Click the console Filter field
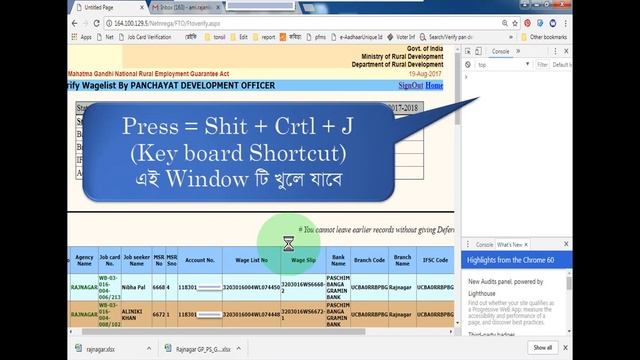Image resolution: width=640 pixels, height=360 pixels. point(542,64)
